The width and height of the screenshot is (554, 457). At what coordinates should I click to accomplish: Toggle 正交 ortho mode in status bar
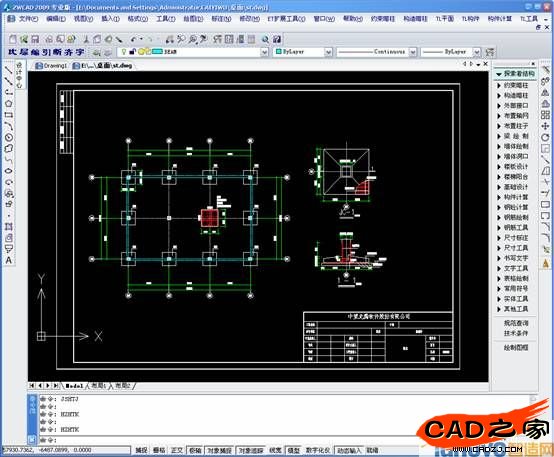pos(177,450)
